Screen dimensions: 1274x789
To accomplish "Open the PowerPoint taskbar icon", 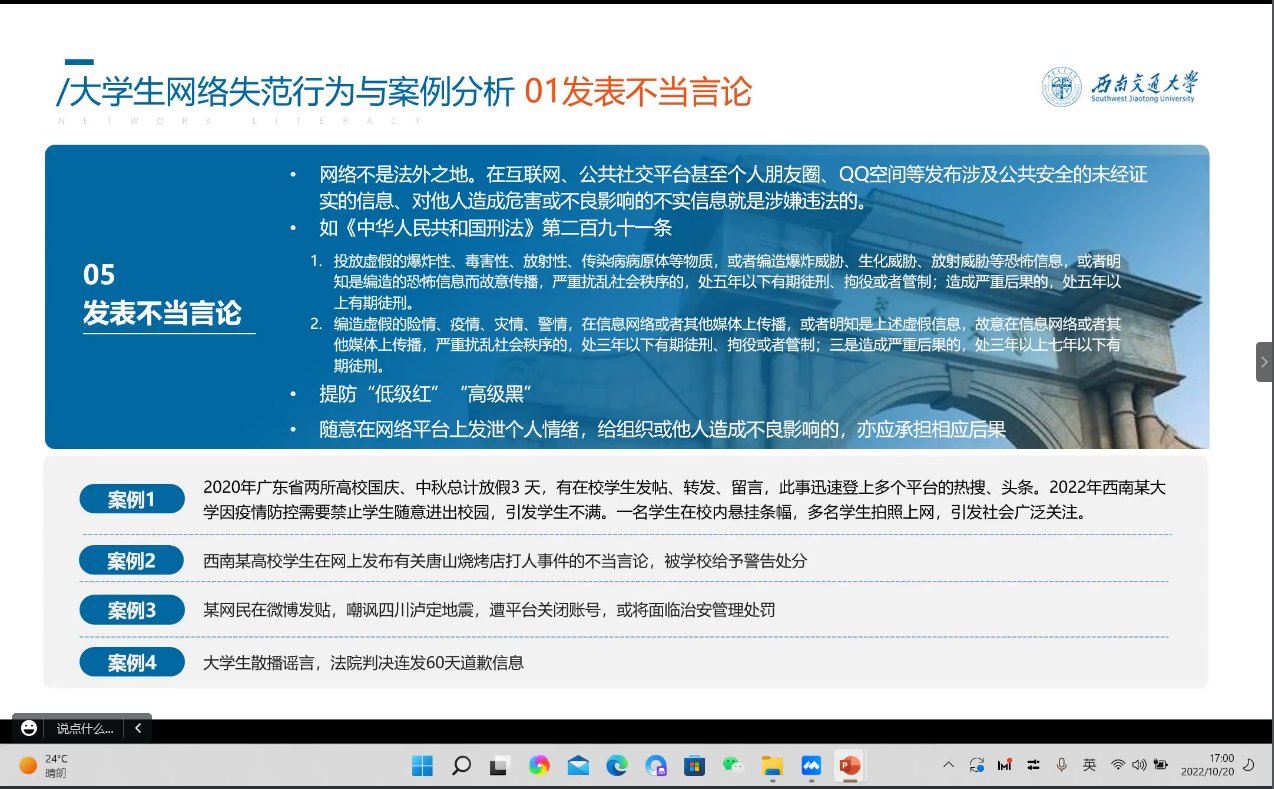I will [x=850, y=766].
